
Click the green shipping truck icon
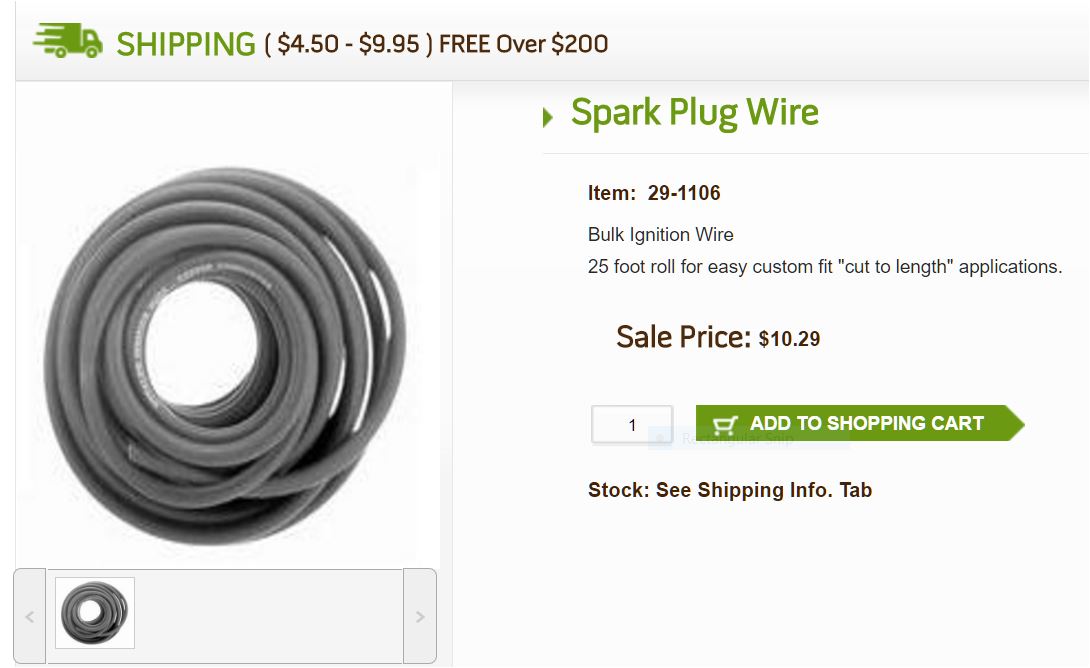click(x=67, y=40)
